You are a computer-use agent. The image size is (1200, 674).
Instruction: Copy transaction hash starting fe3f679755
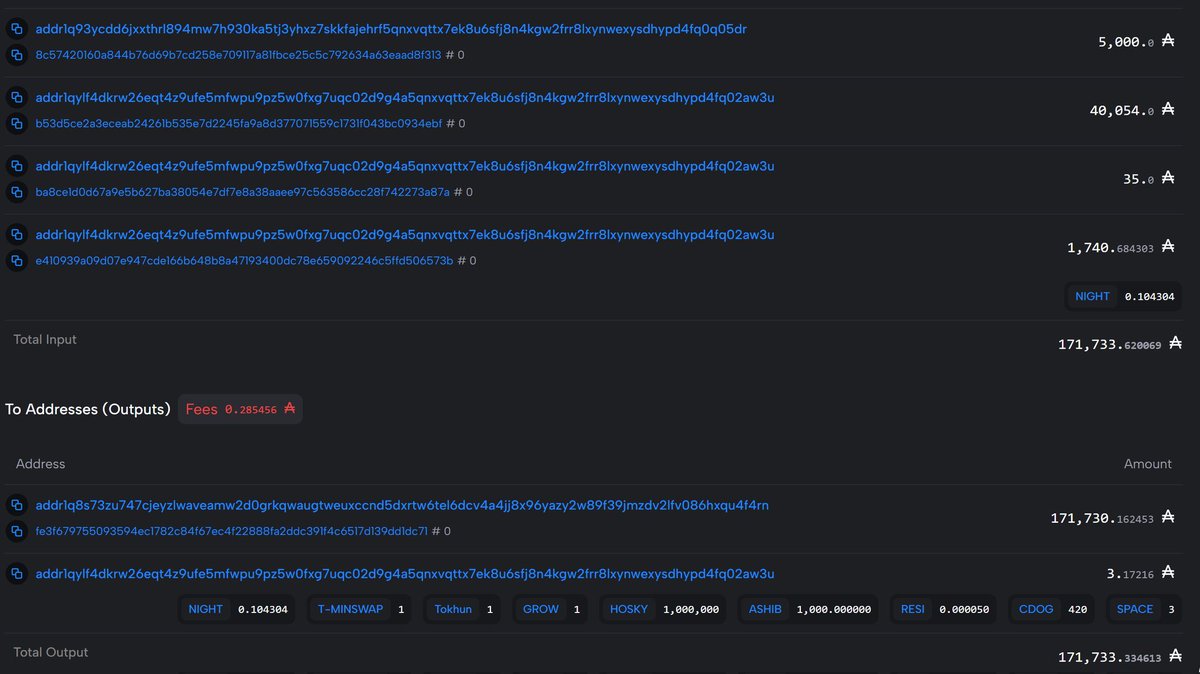(x=16, y=531)
